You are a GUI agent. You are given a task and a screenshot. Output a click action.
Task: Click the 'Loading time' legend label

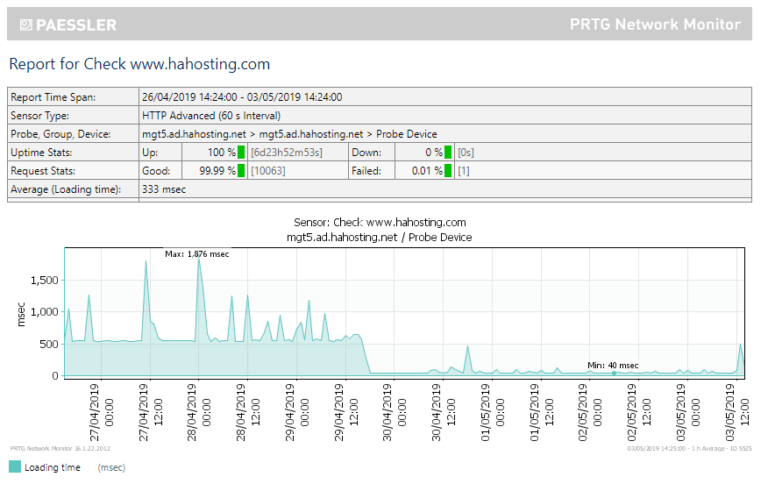click(52, 467)
